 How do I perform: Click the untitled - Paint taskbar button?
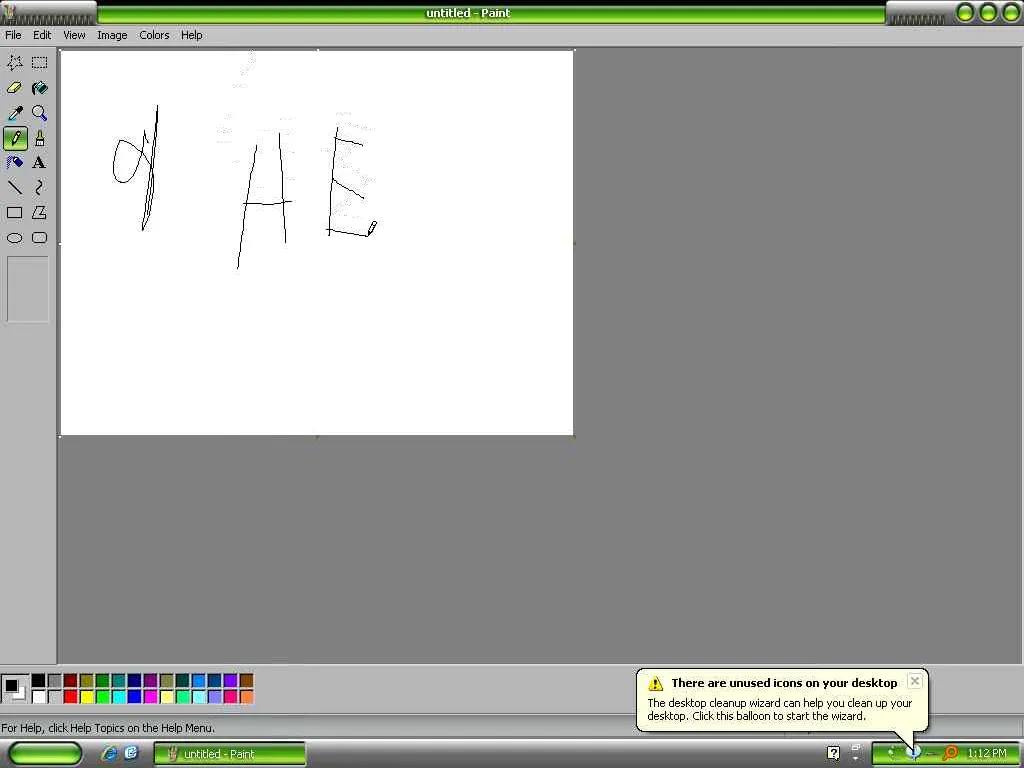click(x=229, y=754)
